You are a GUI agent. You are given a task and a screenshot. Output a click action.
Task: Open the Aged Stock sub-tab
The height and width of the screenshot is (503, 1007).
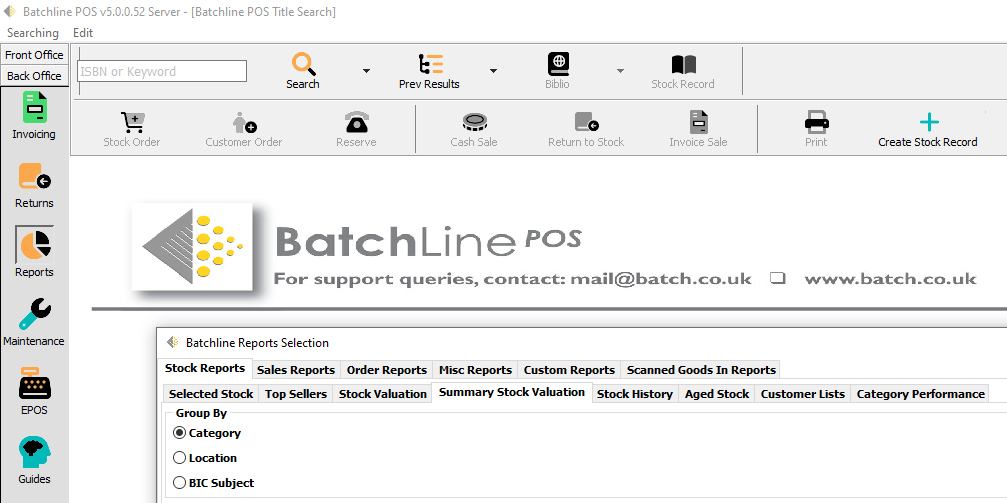[717, 394]
